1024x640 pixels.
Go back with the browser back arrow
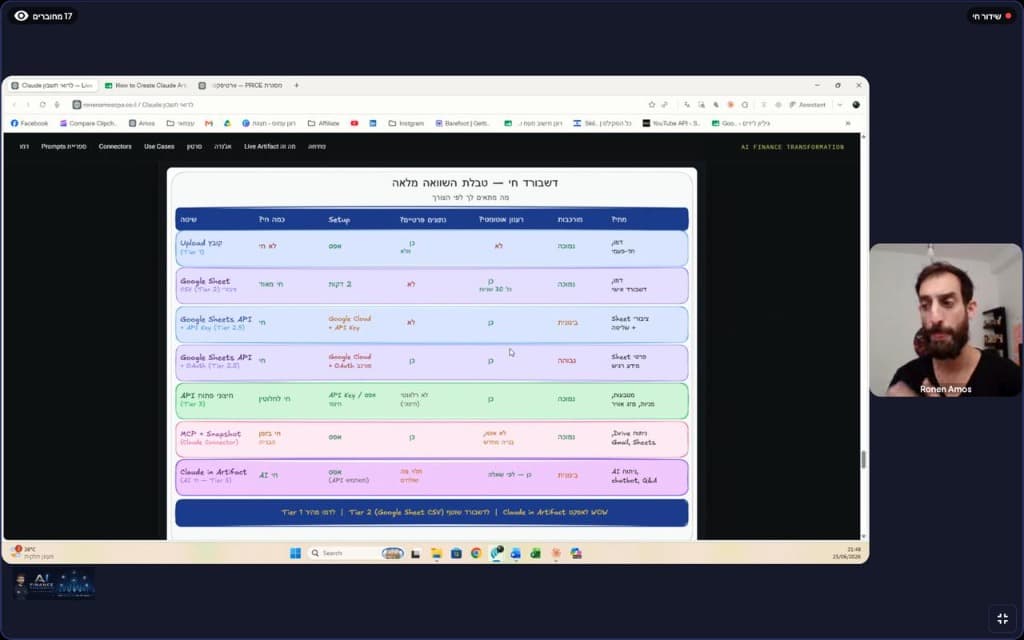tap(14, 104)
